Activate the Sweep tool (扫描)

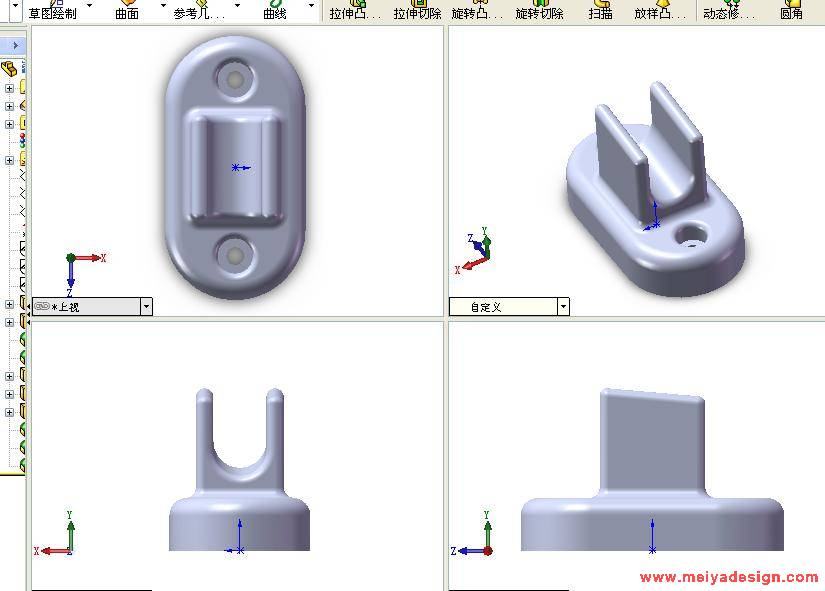[x=600, y=11]
